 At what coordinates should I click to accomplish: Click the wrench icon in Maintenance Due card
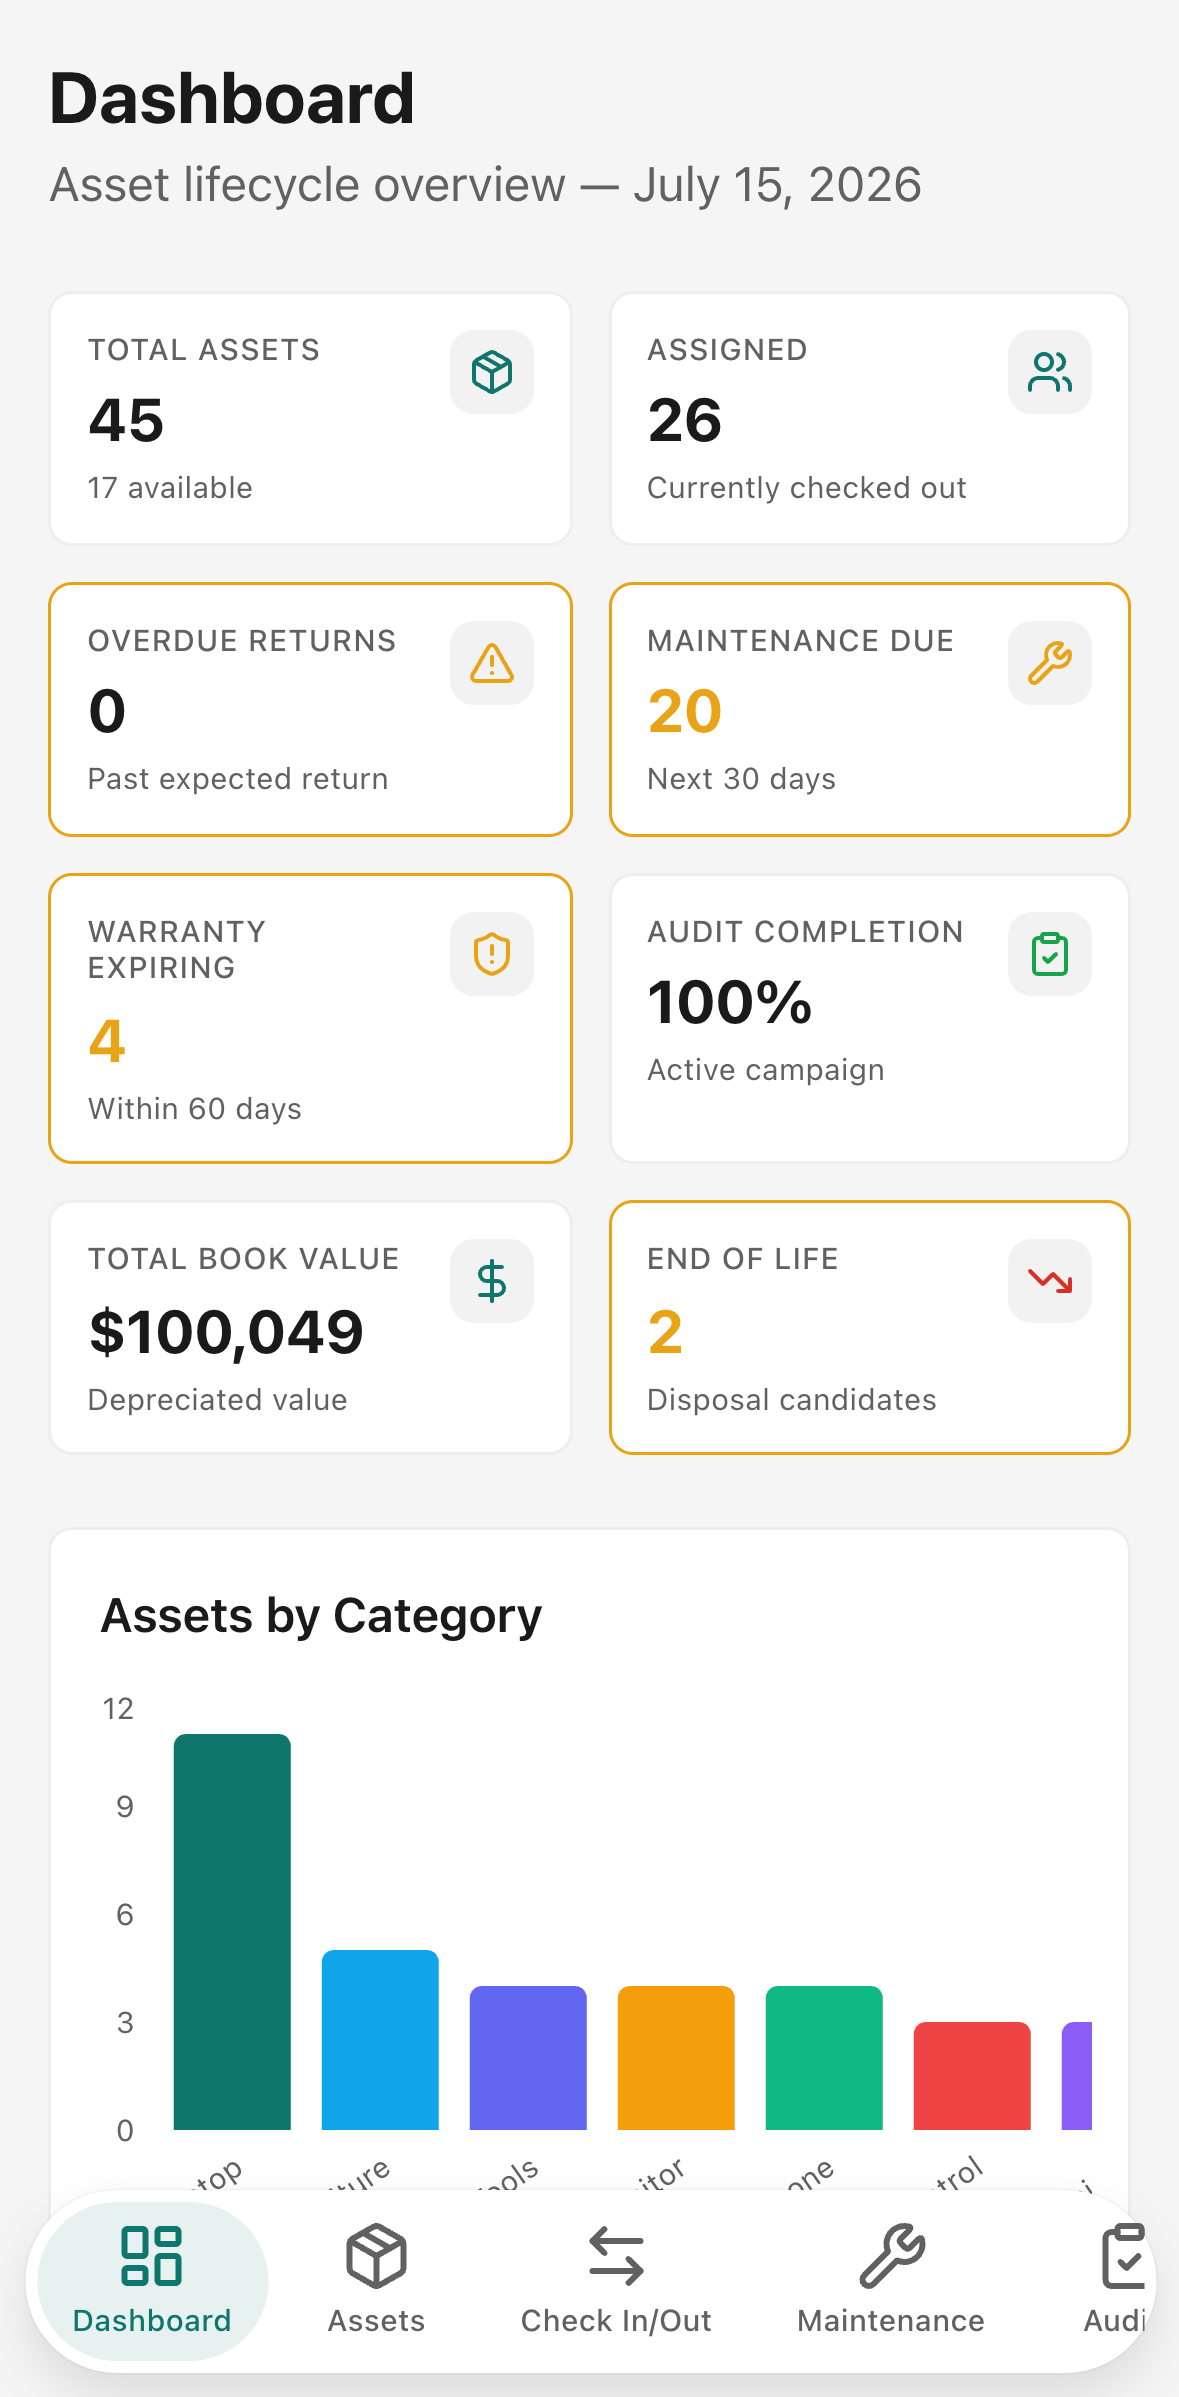coord(1050,663)
